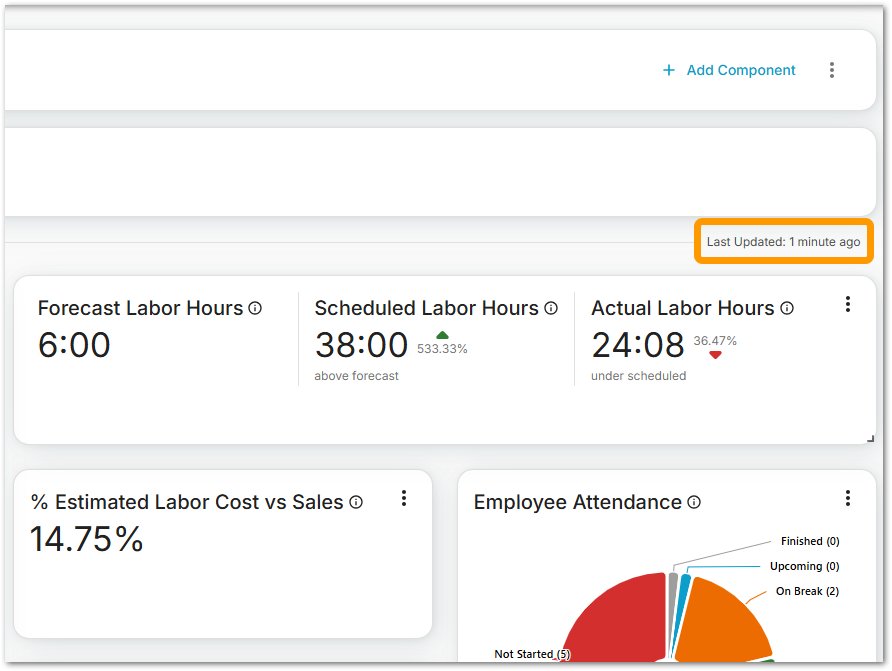The width and height of the screenshot is (892, 671).
Task: Click the 14.75% labor cost value
Action: click(x=87, y=539)
